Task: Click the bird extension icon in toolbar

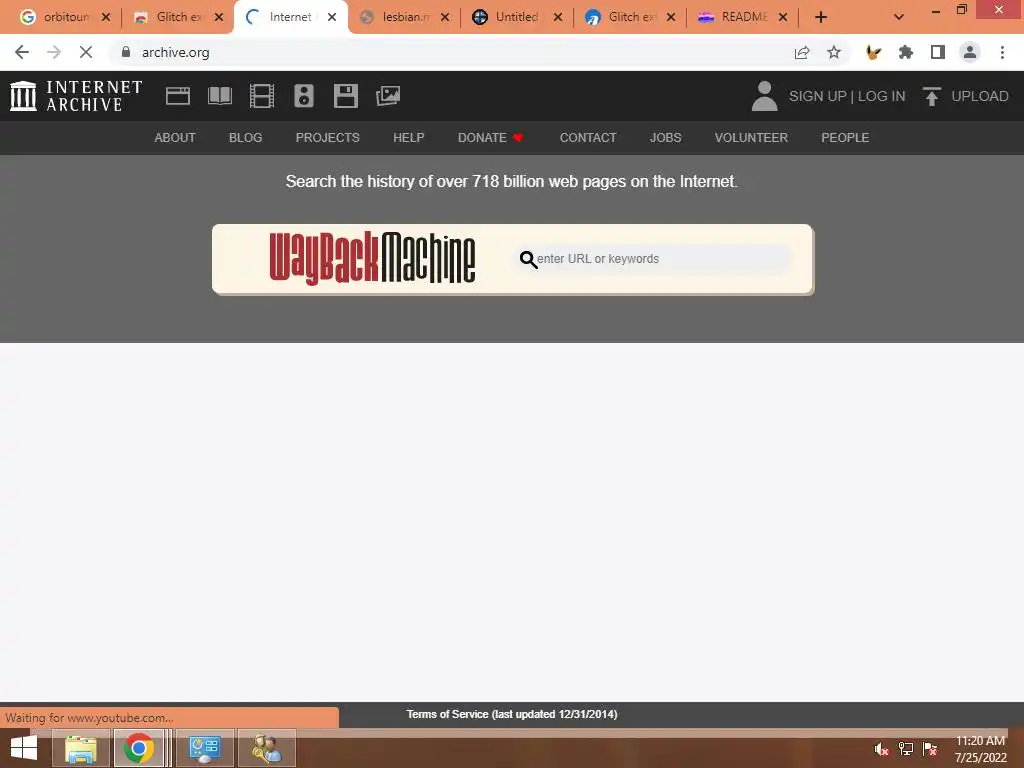Action: pos(873,52)
